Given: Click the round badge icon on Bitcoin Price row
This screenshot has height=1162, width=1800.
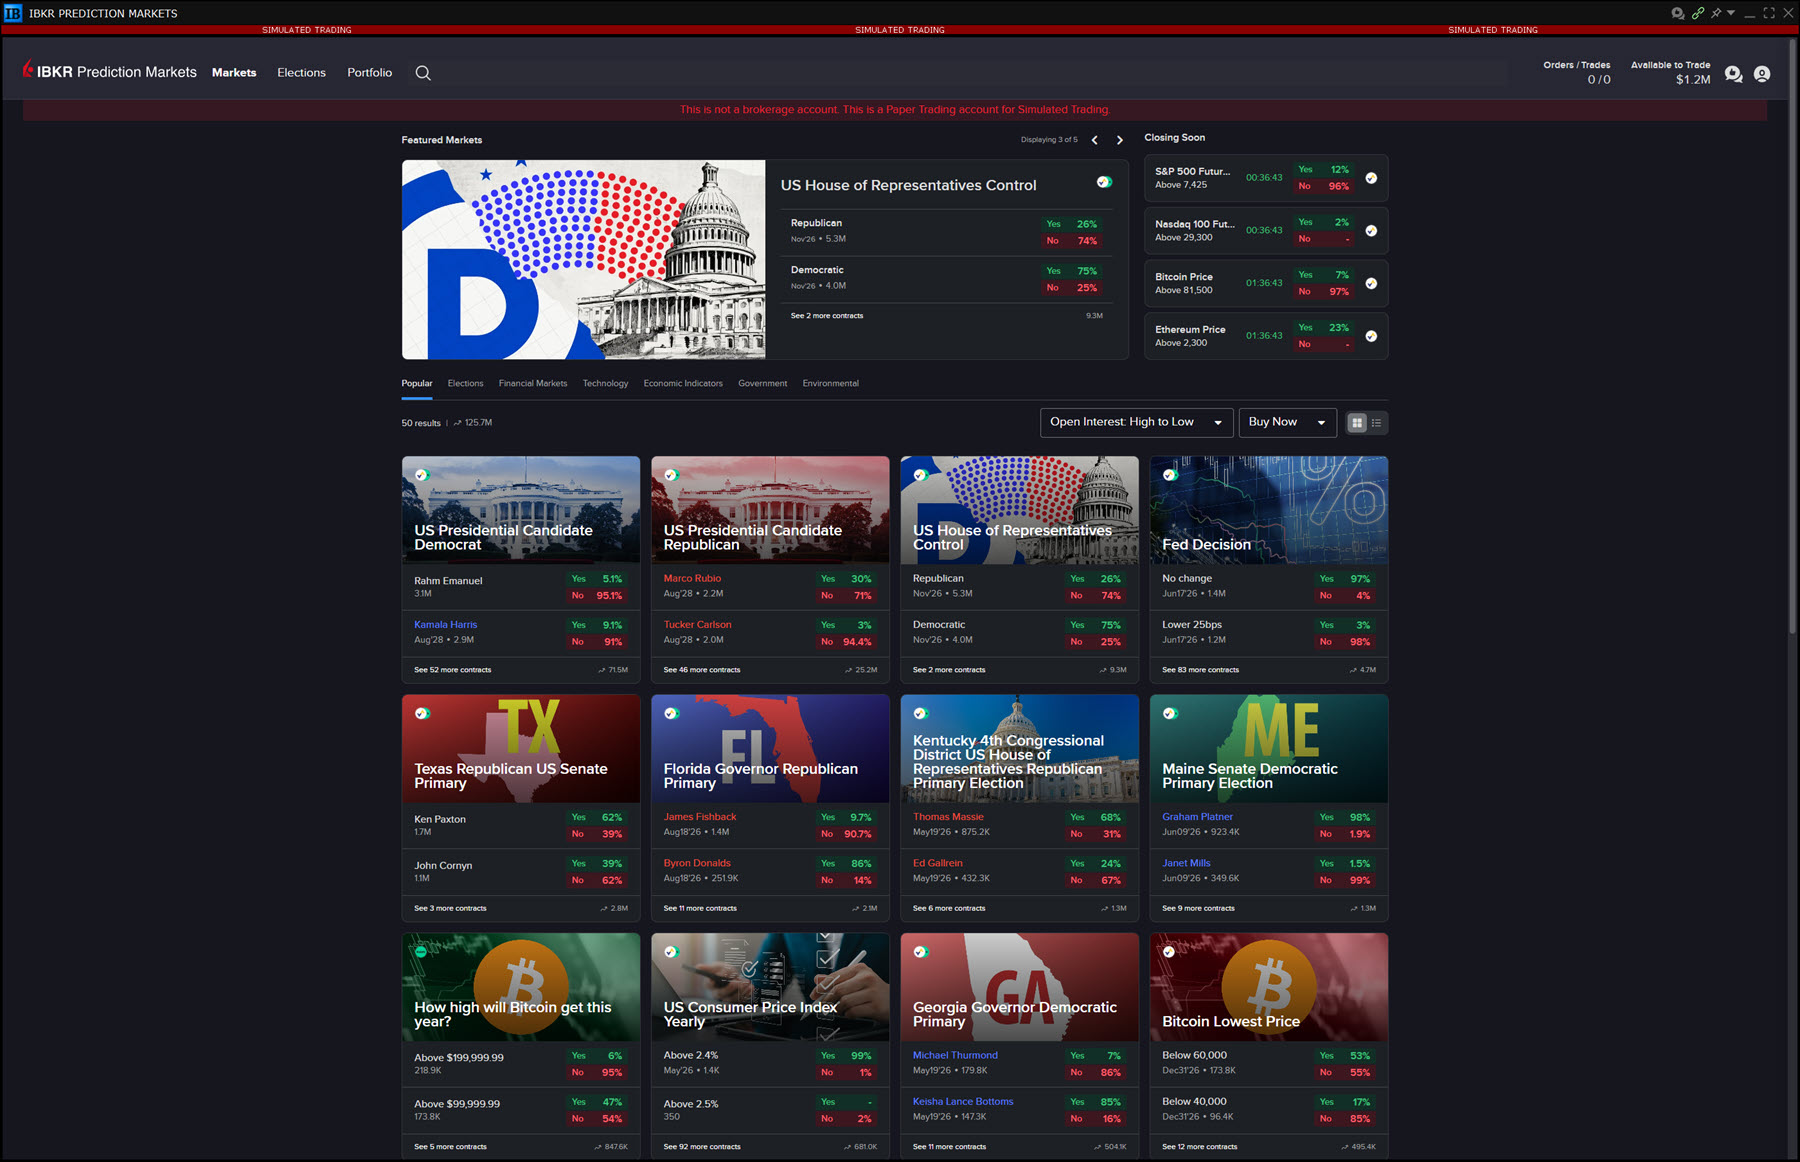Looking at the screenshot, I should click(1371, 284).
